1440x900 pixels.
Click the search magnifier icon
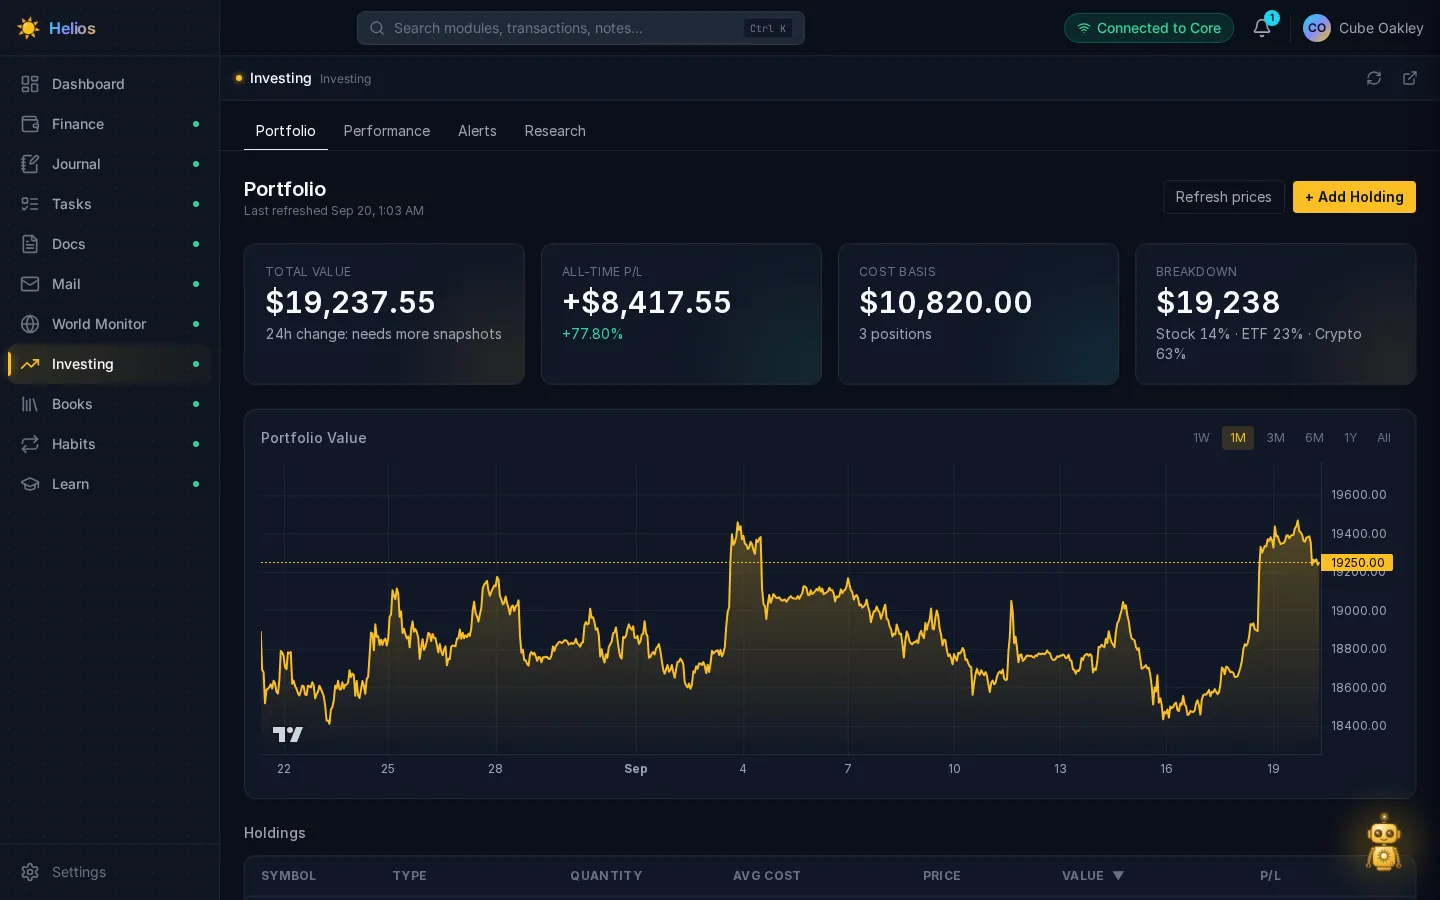[x=377, y=28]
